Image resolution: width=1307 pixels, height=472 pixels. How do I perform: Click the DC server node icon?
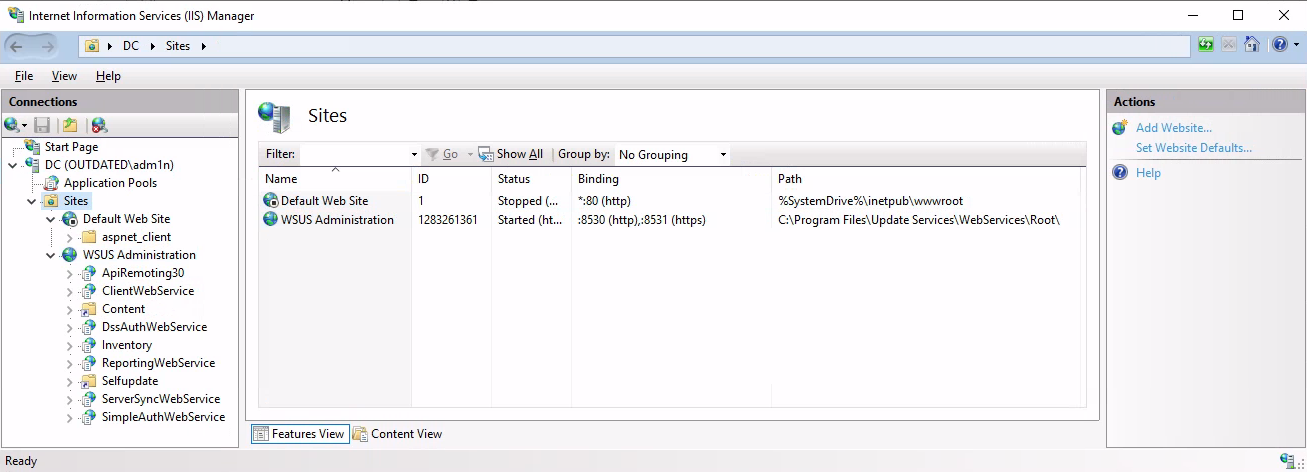tap(33, 165)
